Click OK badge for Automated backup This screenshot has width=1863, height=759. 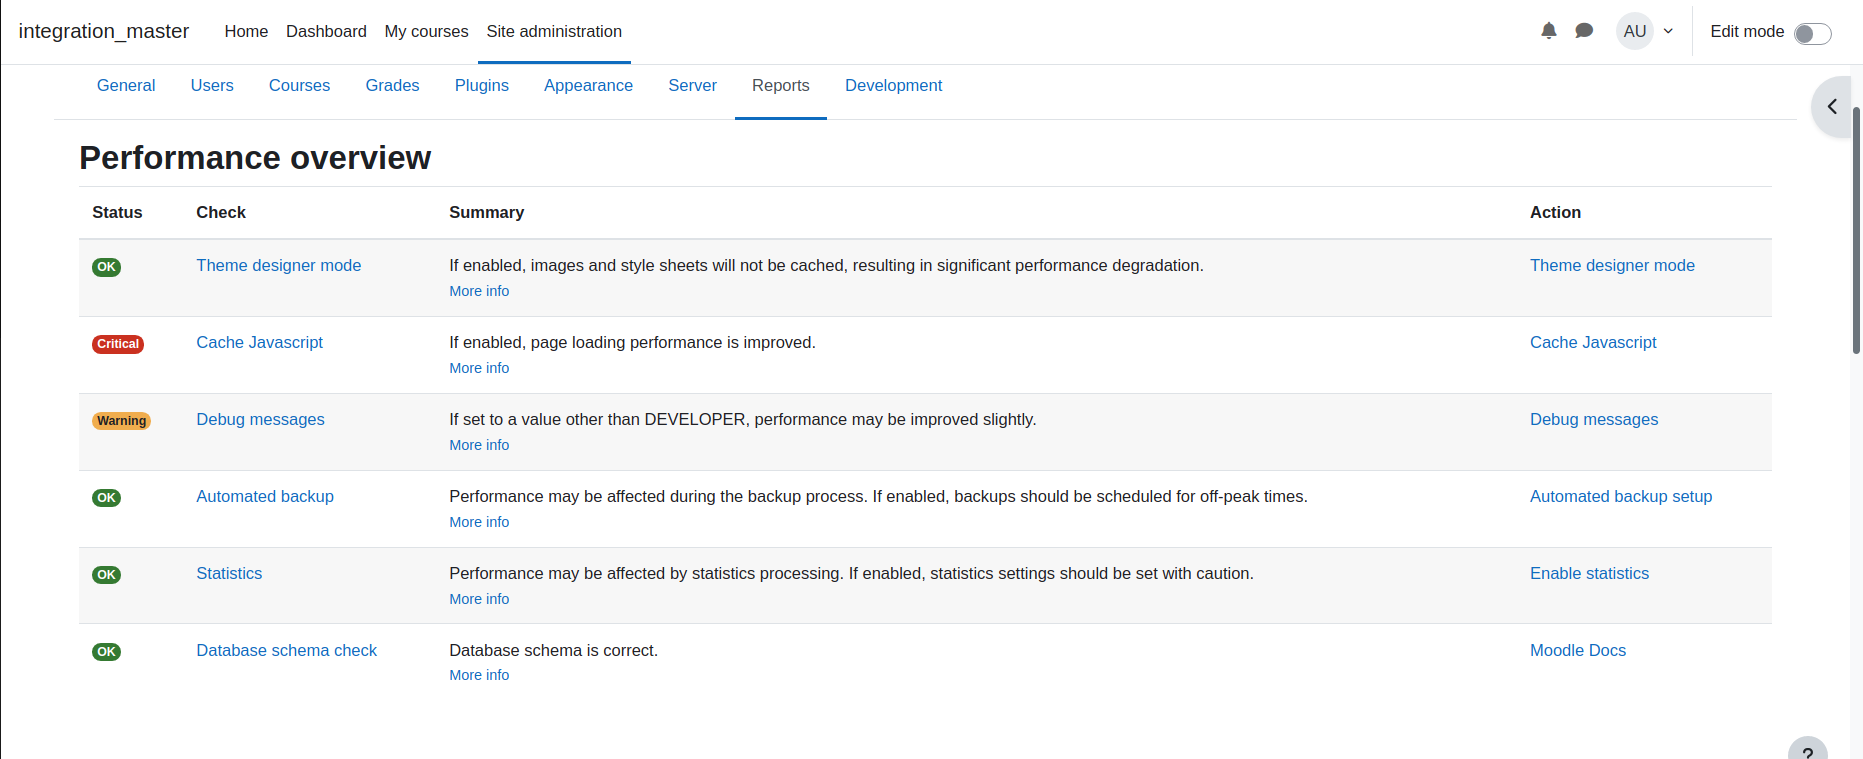pyautogui.click(x=106, y=498)
